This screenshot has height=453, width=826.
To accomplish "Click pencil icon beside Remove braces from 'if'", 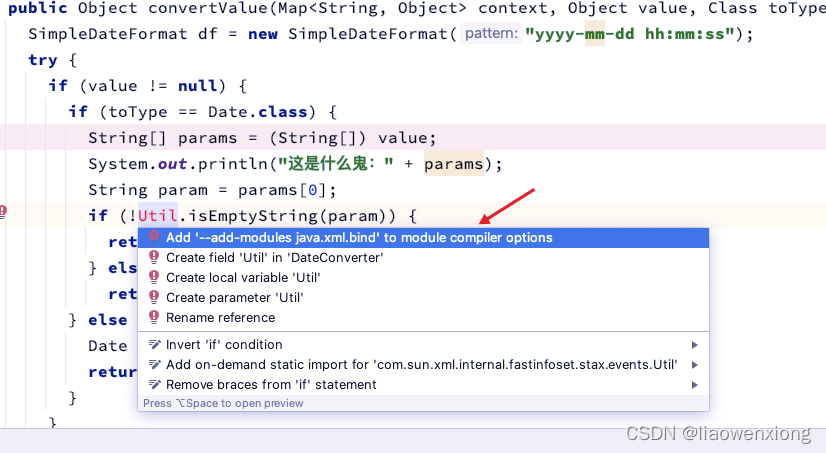I will pyautogui.click(x=154, y=385).
